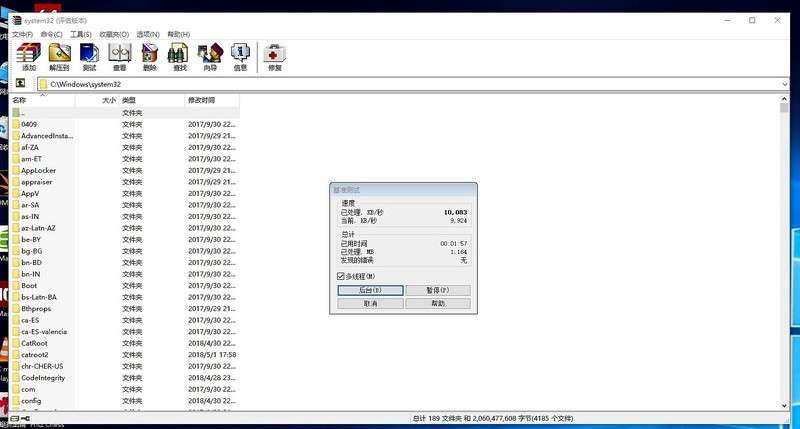Image resolution: width=800 pixels, height=429 pixels.
Task: Open the 收藏夹(O) favorites menu
Action: 114,34
